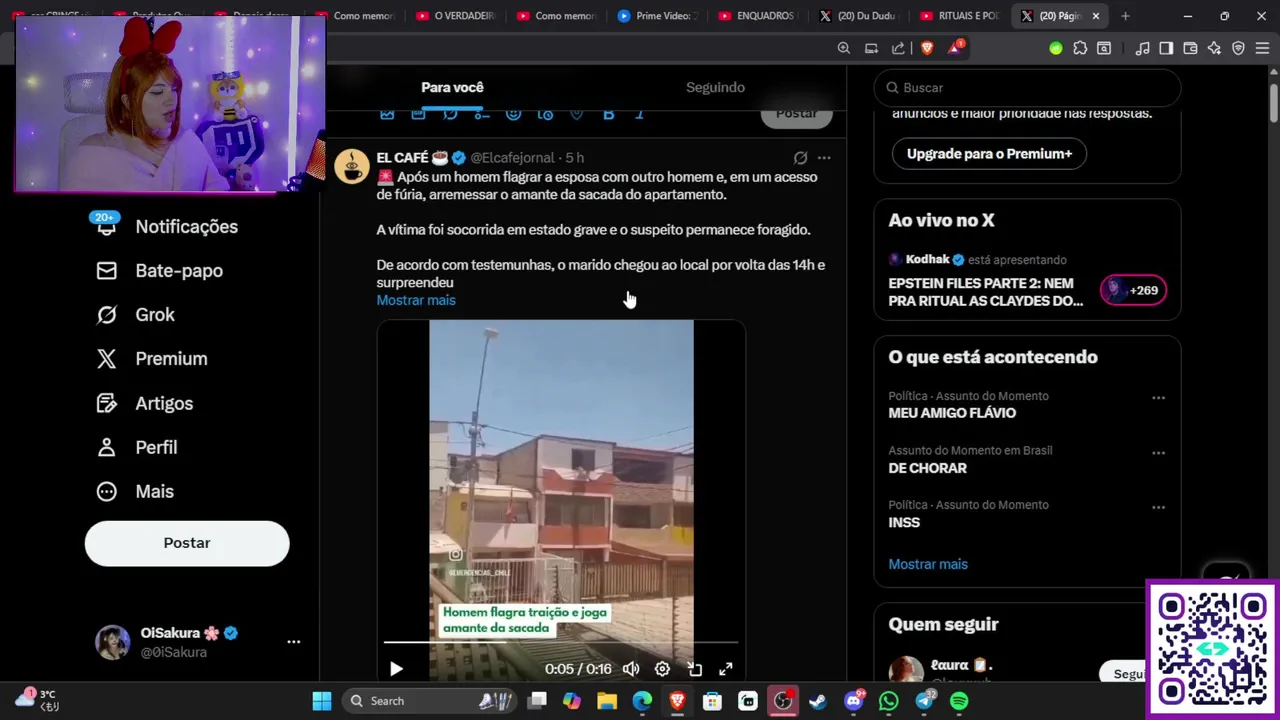Click the share page icon in address bar

click(898, 48)
